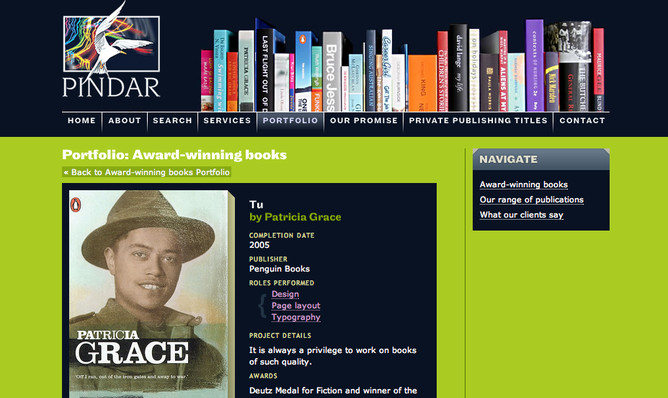Click the 'Tu' book title text
This screenshot has width=668, height=398.
[x=256, y=205]
